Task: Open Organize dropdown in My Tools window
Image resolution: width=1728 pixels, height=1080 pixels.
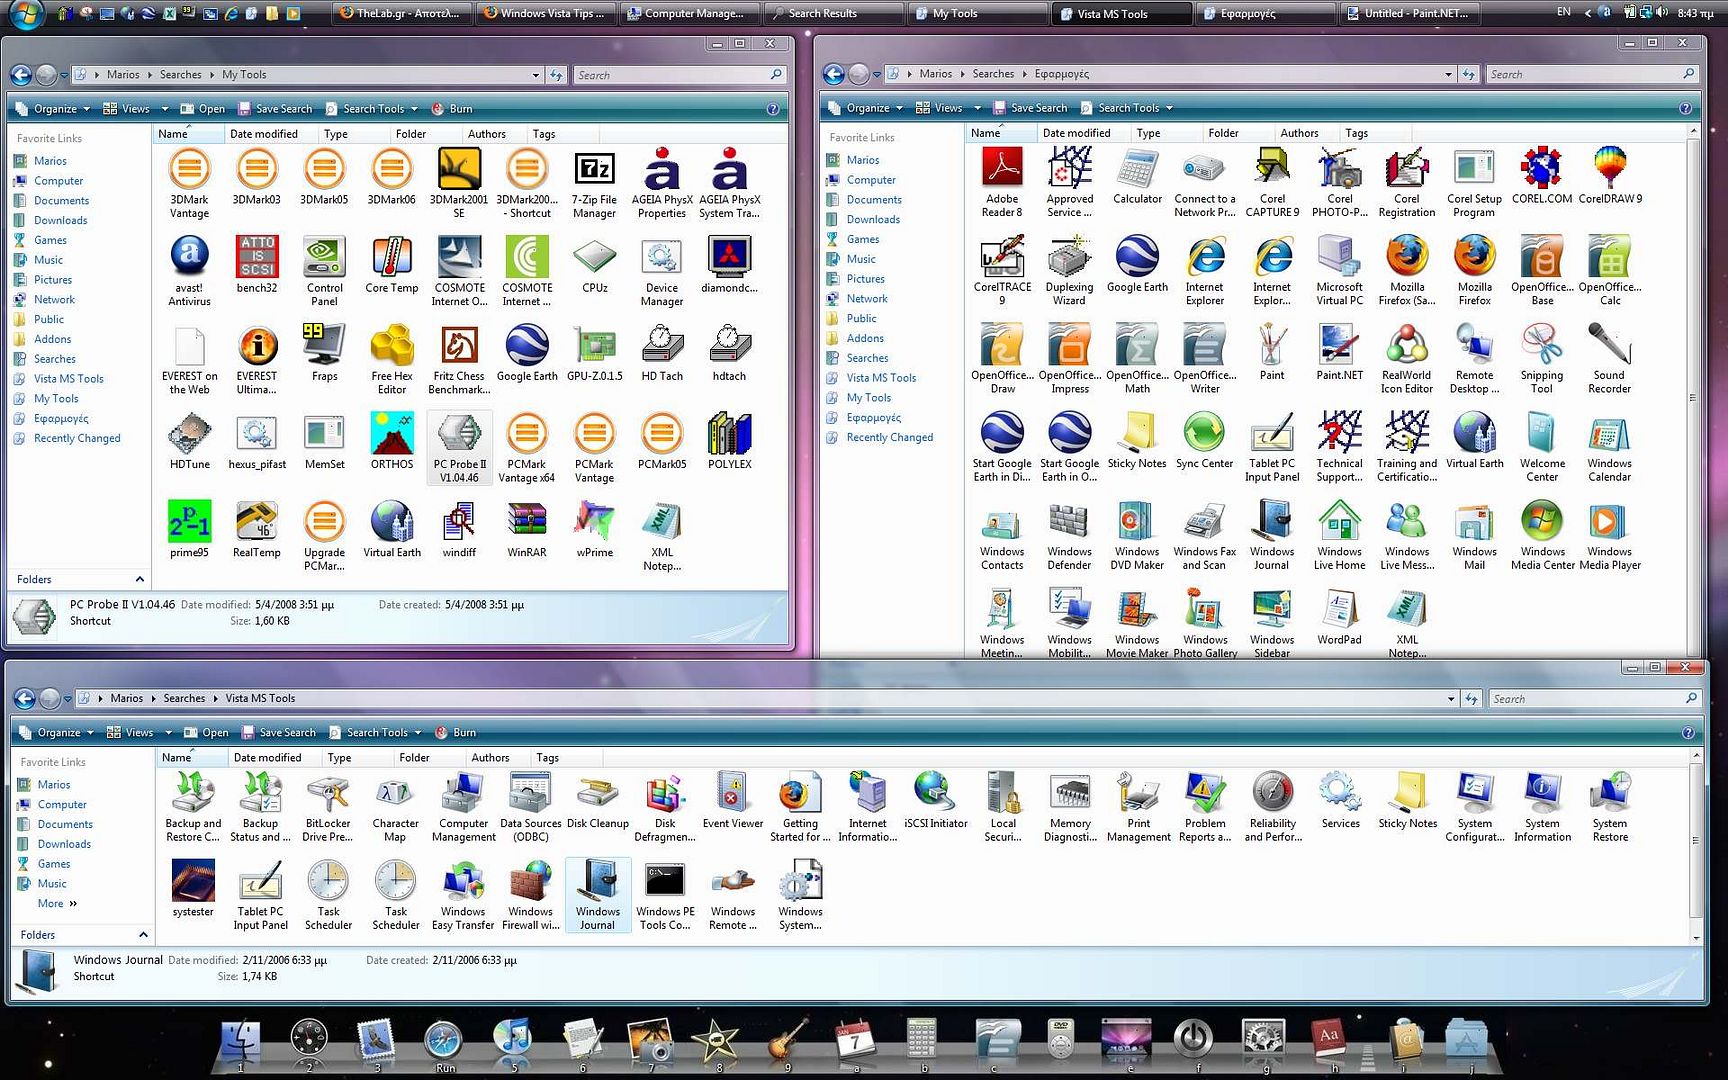Action: pyautogui.click(x=55, y=109)
